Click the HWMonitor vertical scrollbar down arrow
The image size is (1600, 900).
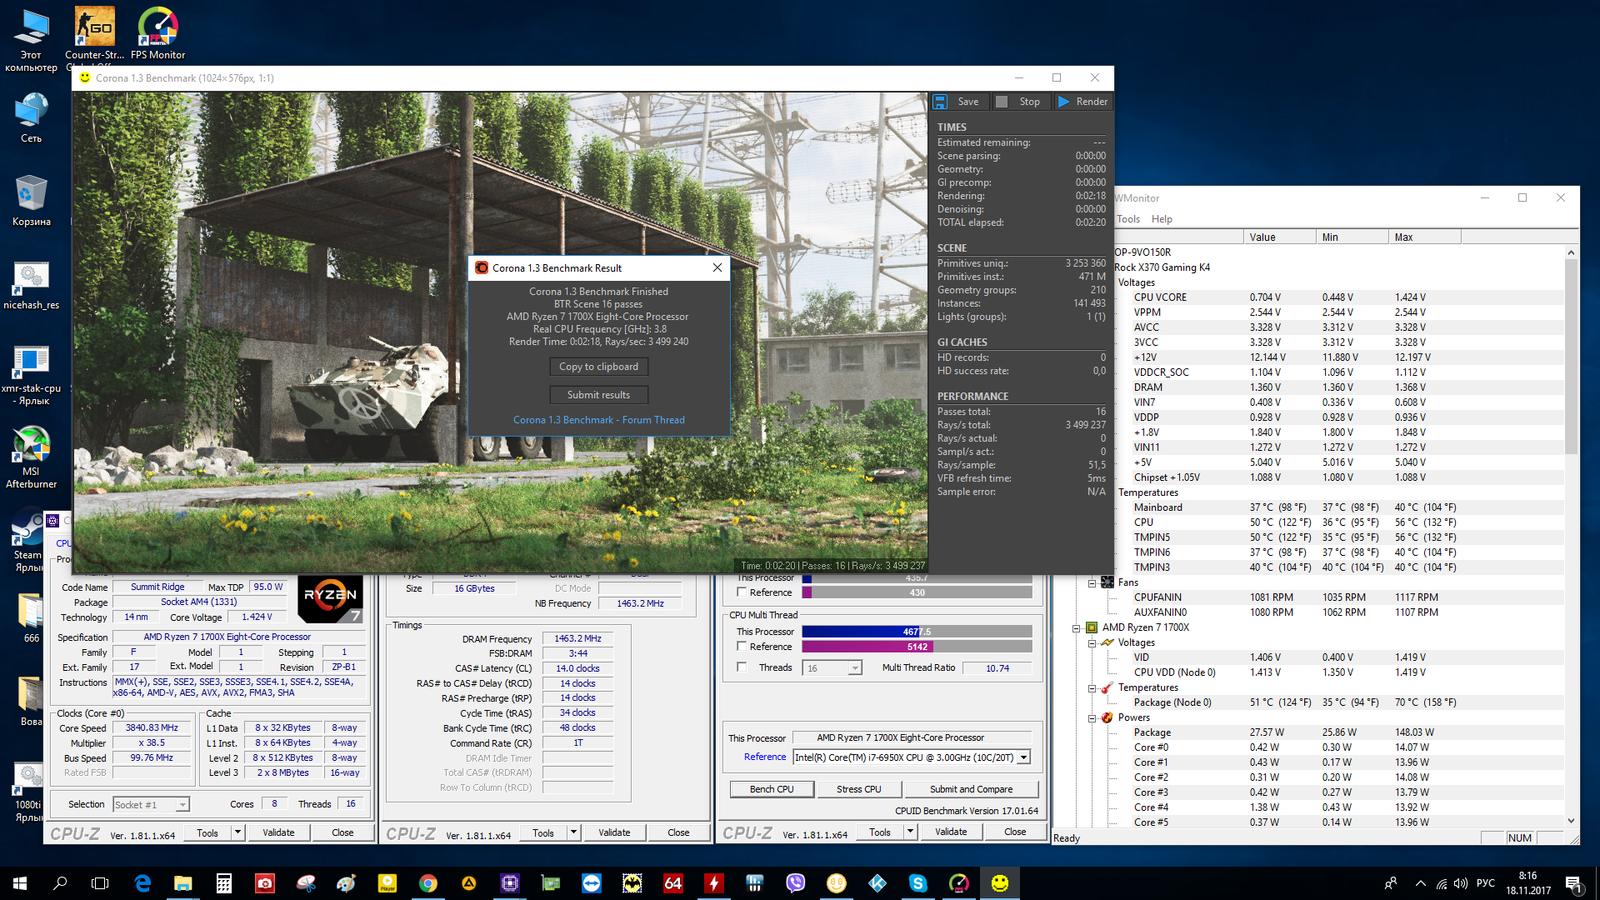(x=1570, y=821)
